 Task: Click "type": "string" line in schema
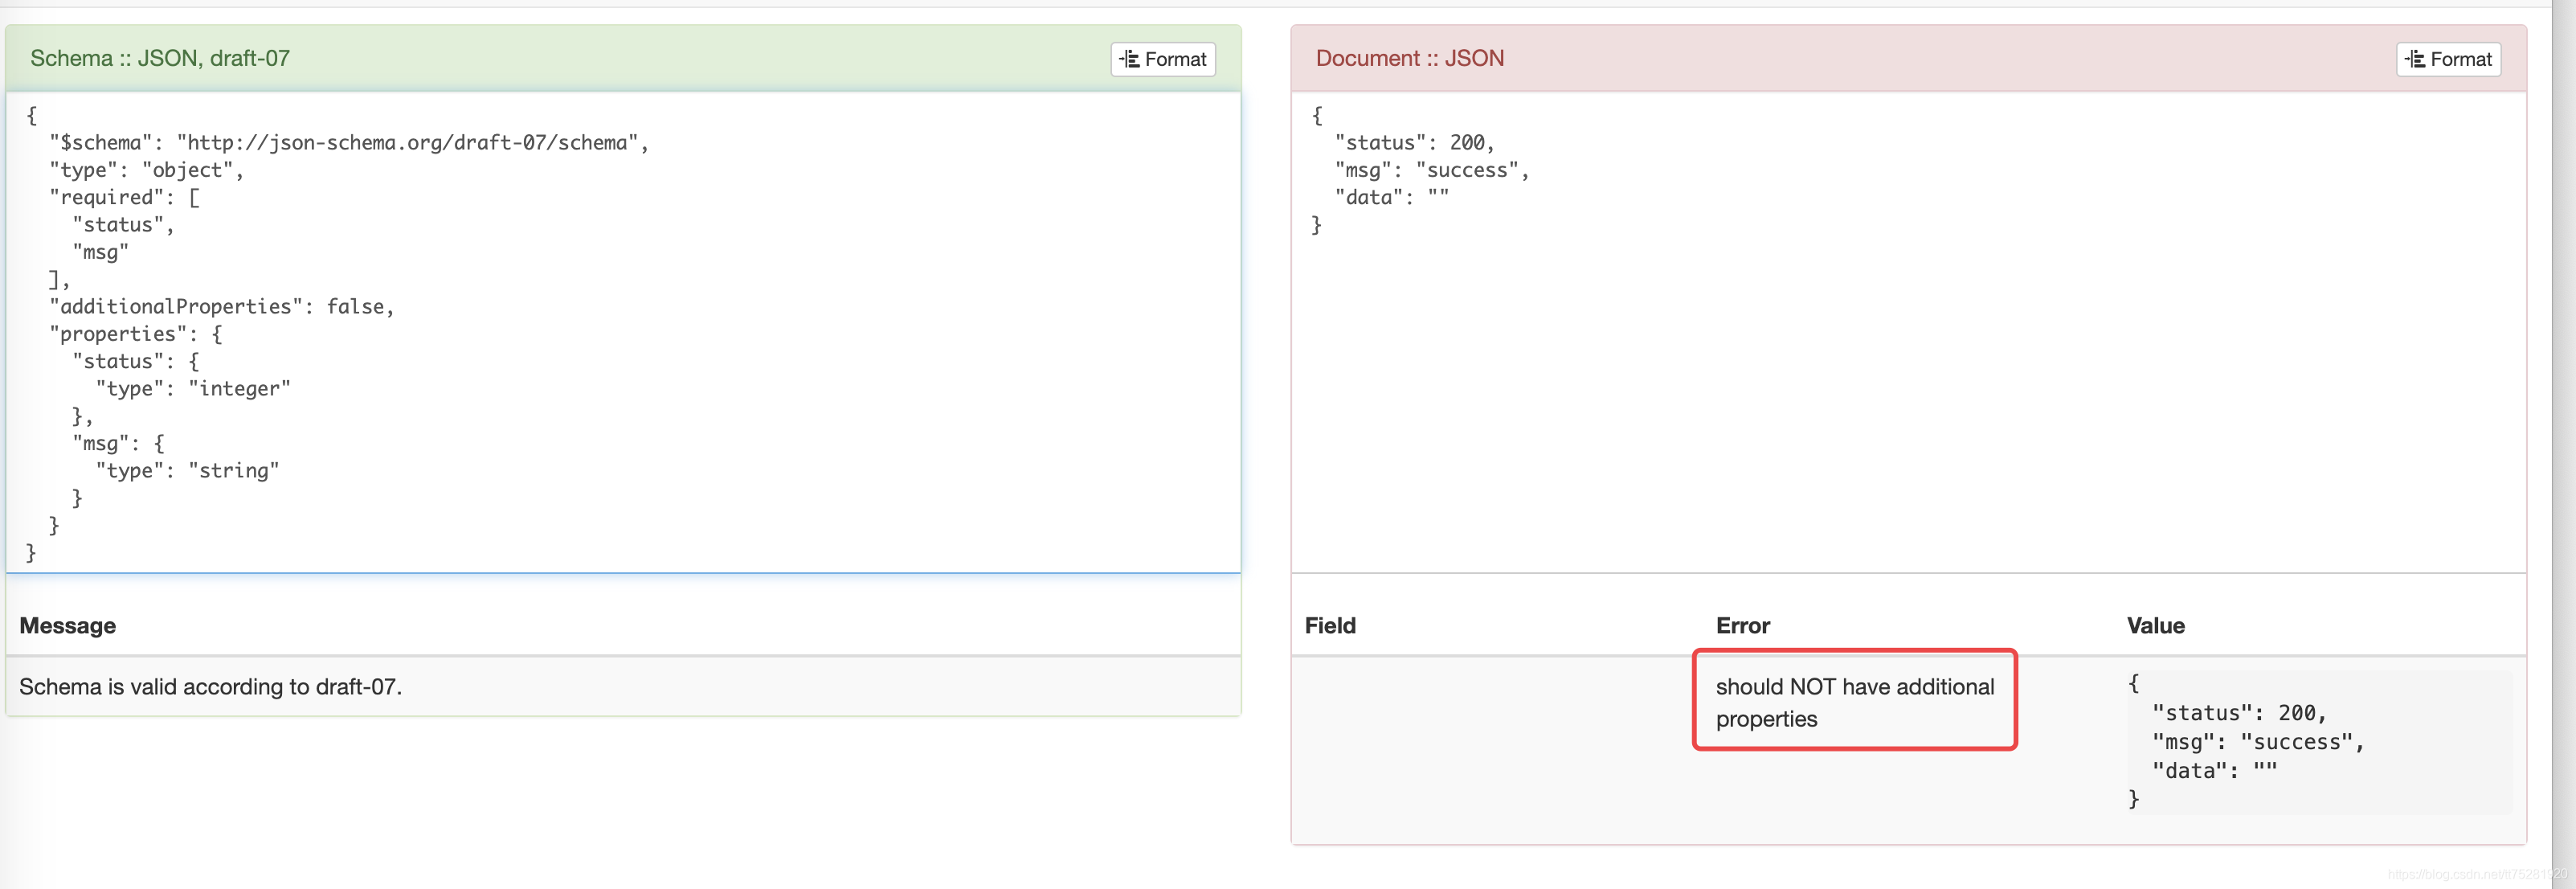(187, 471)
